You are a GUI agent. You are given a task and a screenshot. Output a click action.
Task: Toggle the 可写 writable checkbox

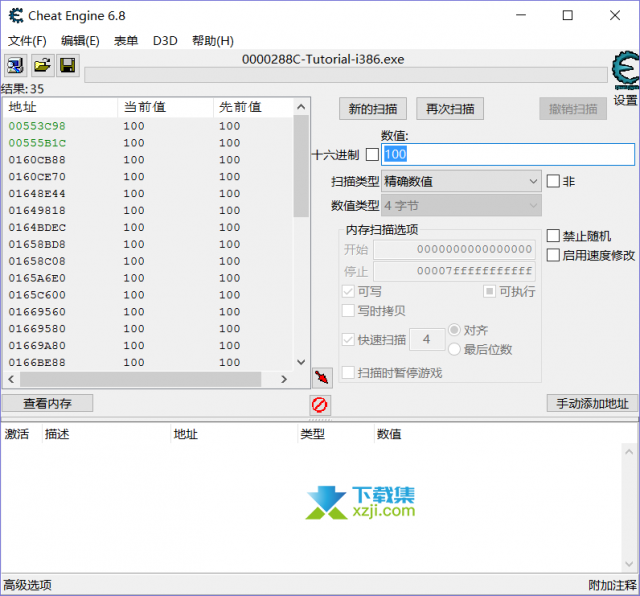pos(348,291)
